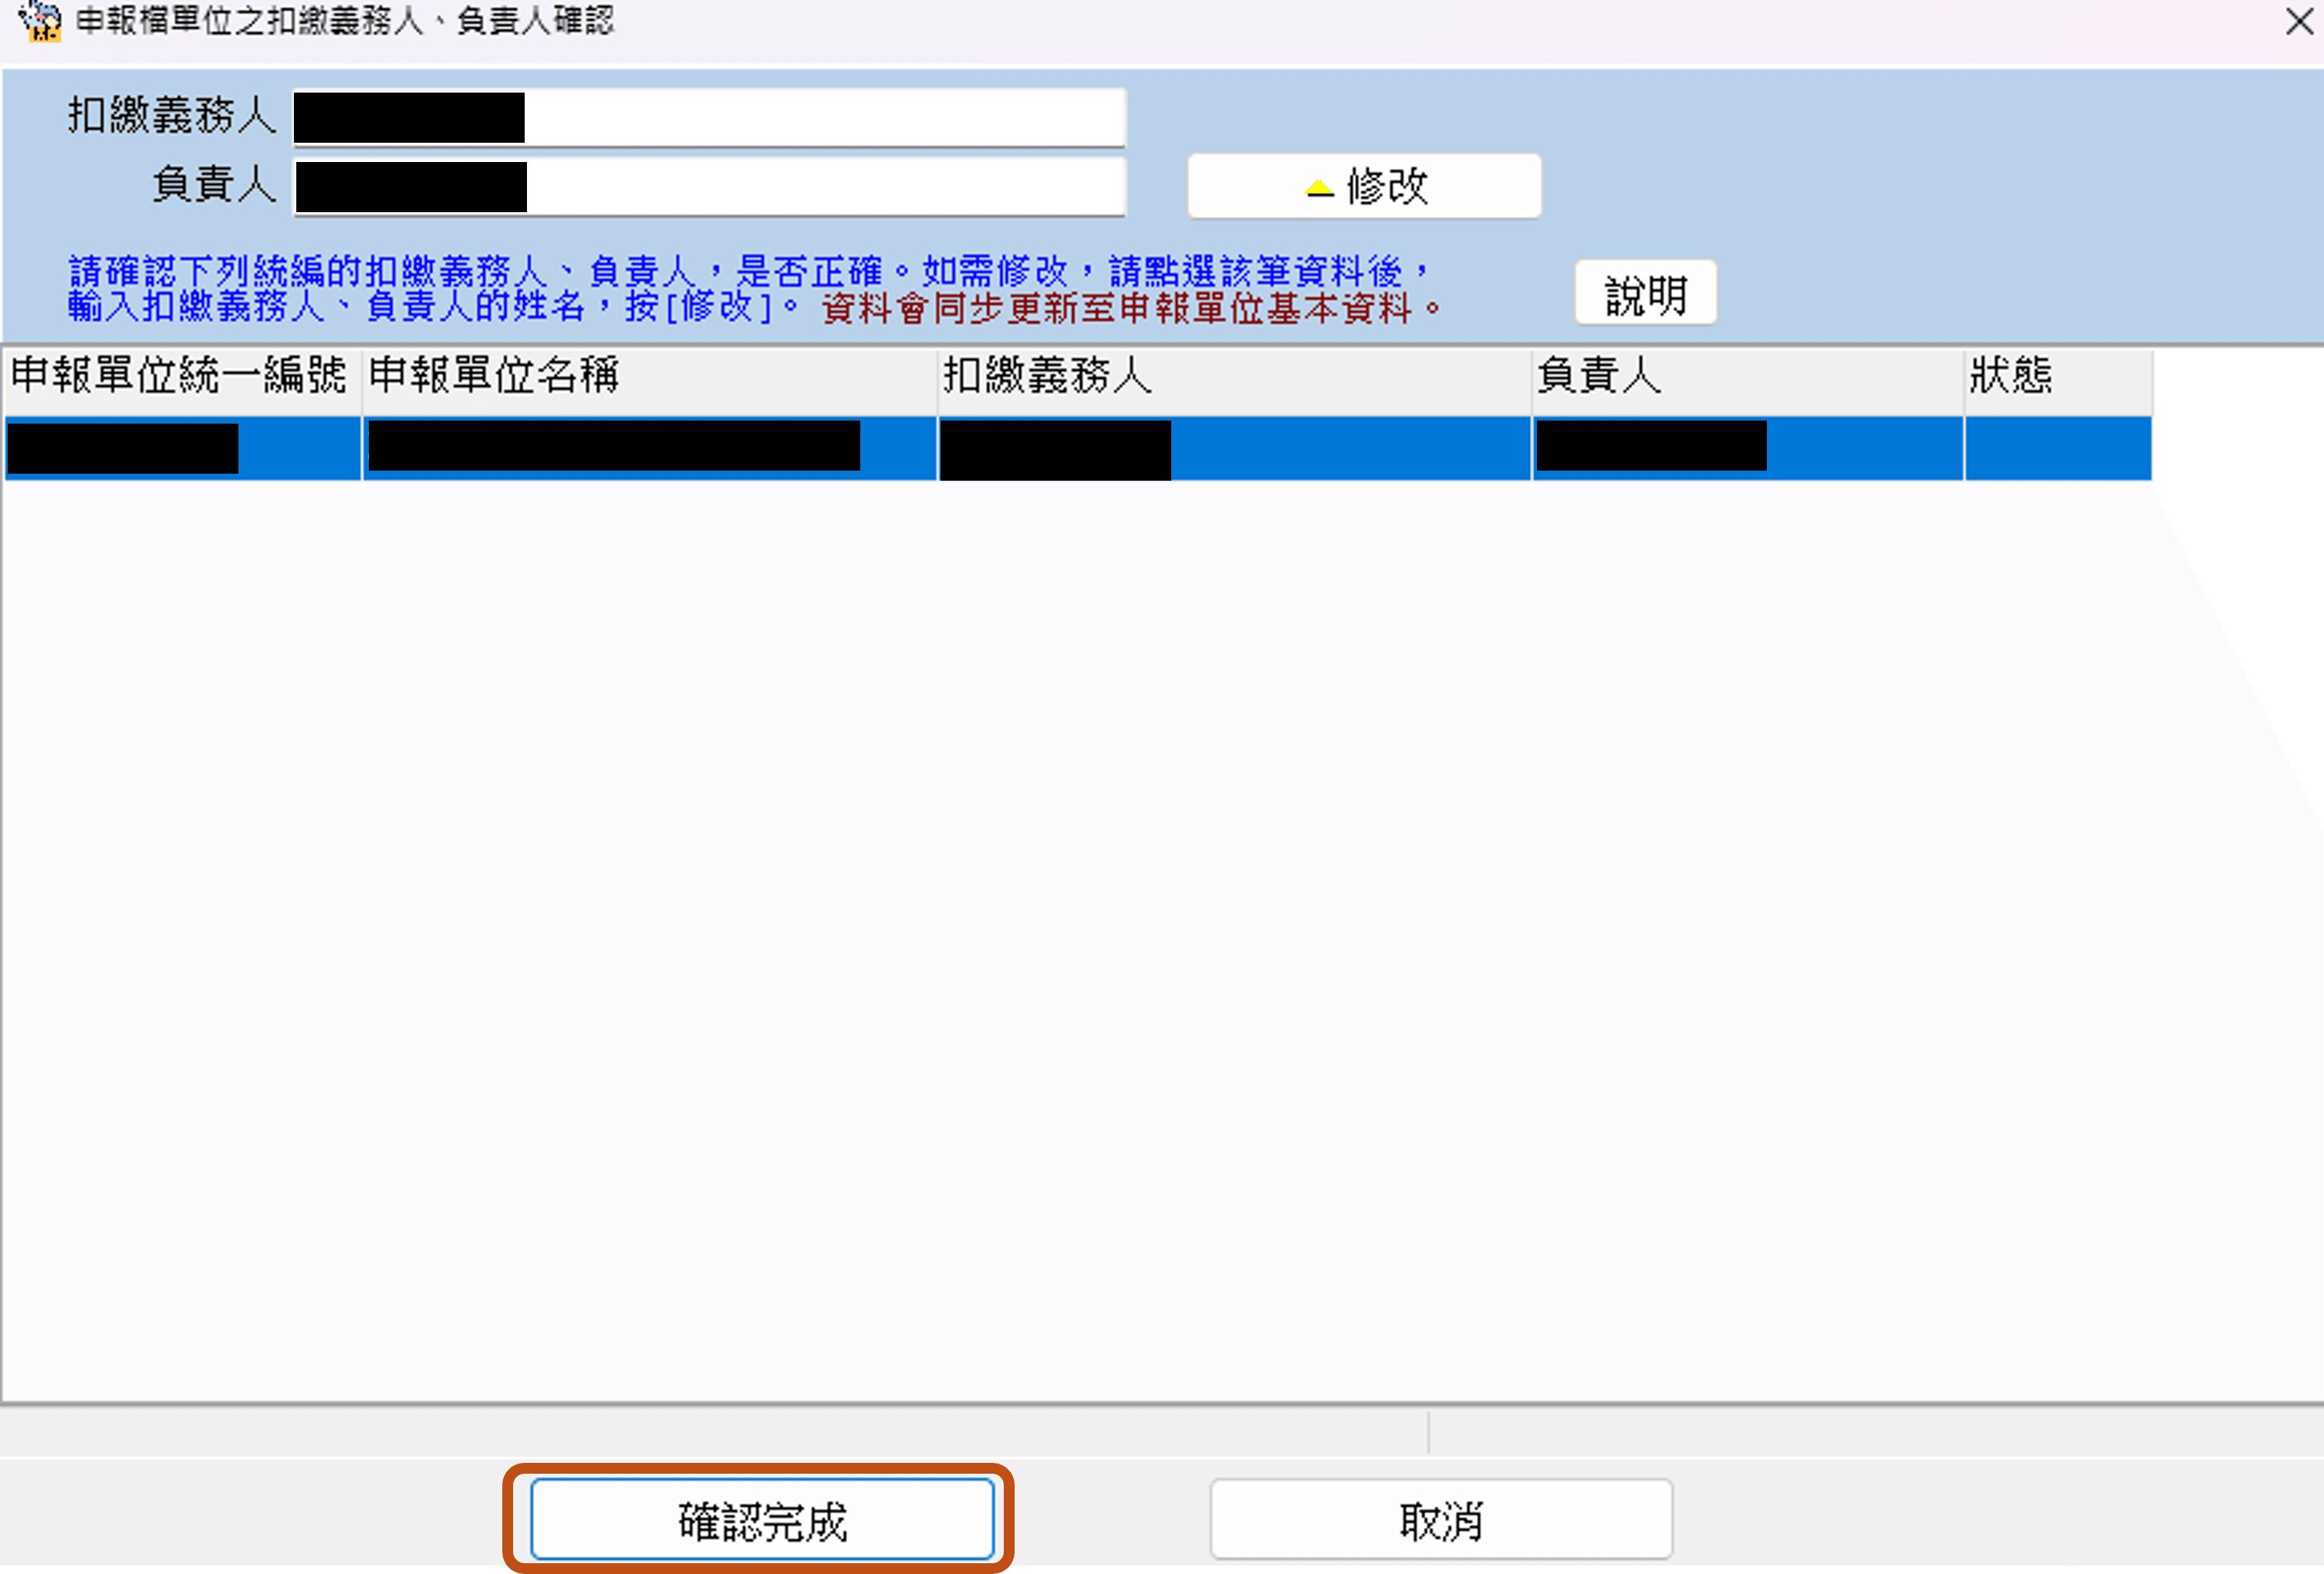Open the 說明 help button
Screen dimensions: 2324x1574
coord(1645,293)
